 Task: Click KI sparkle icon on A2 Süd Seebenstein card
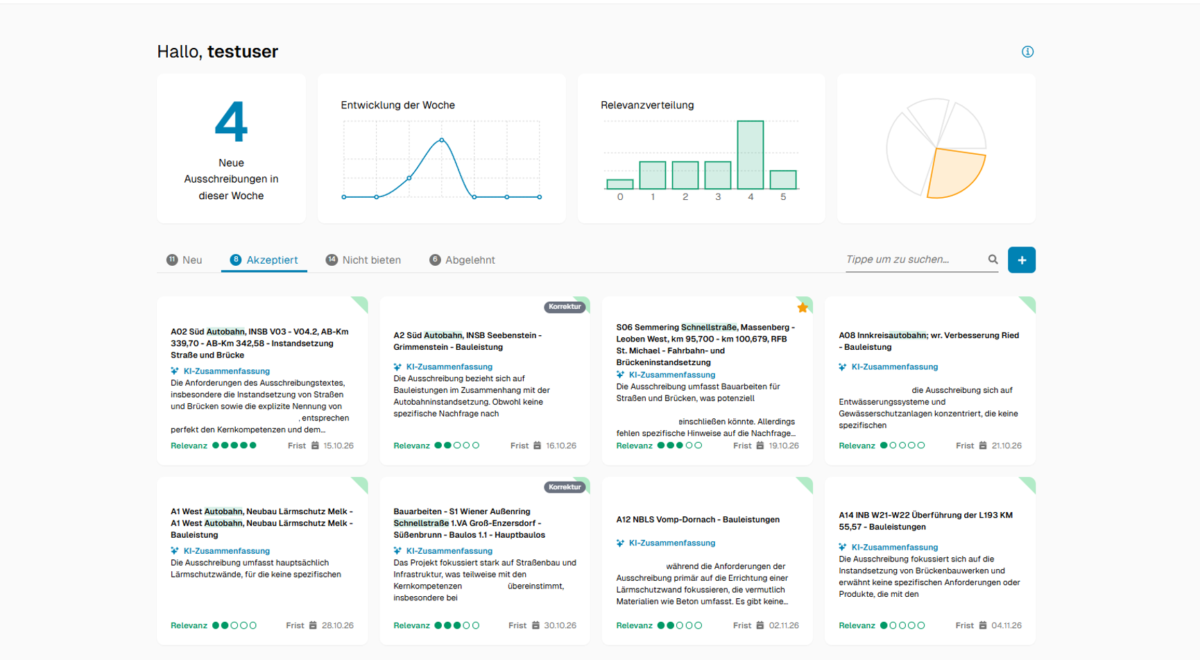(x=398, y=367)
